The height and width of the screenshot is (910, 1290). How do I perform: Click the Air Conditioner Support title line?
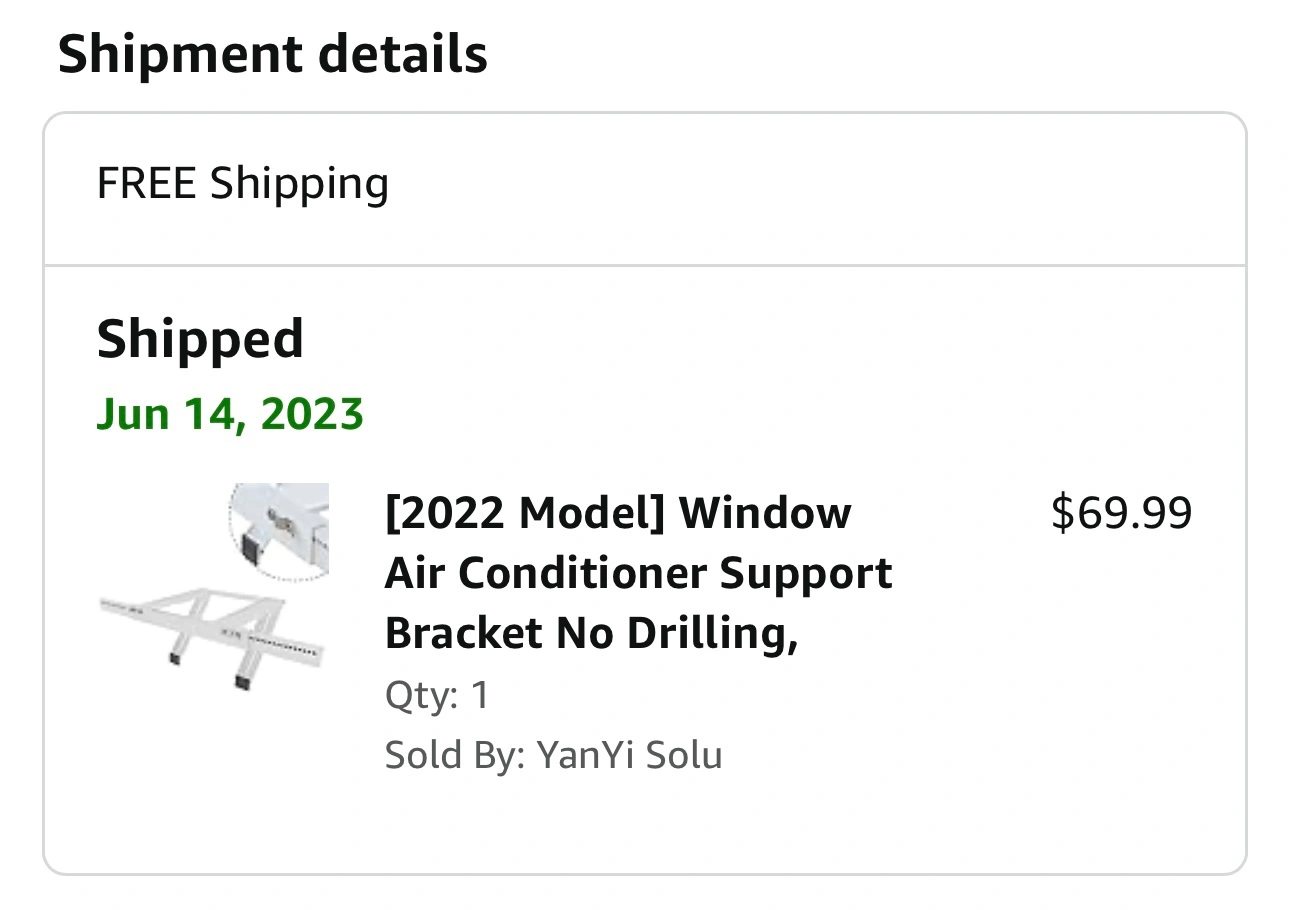pos(638,573)
